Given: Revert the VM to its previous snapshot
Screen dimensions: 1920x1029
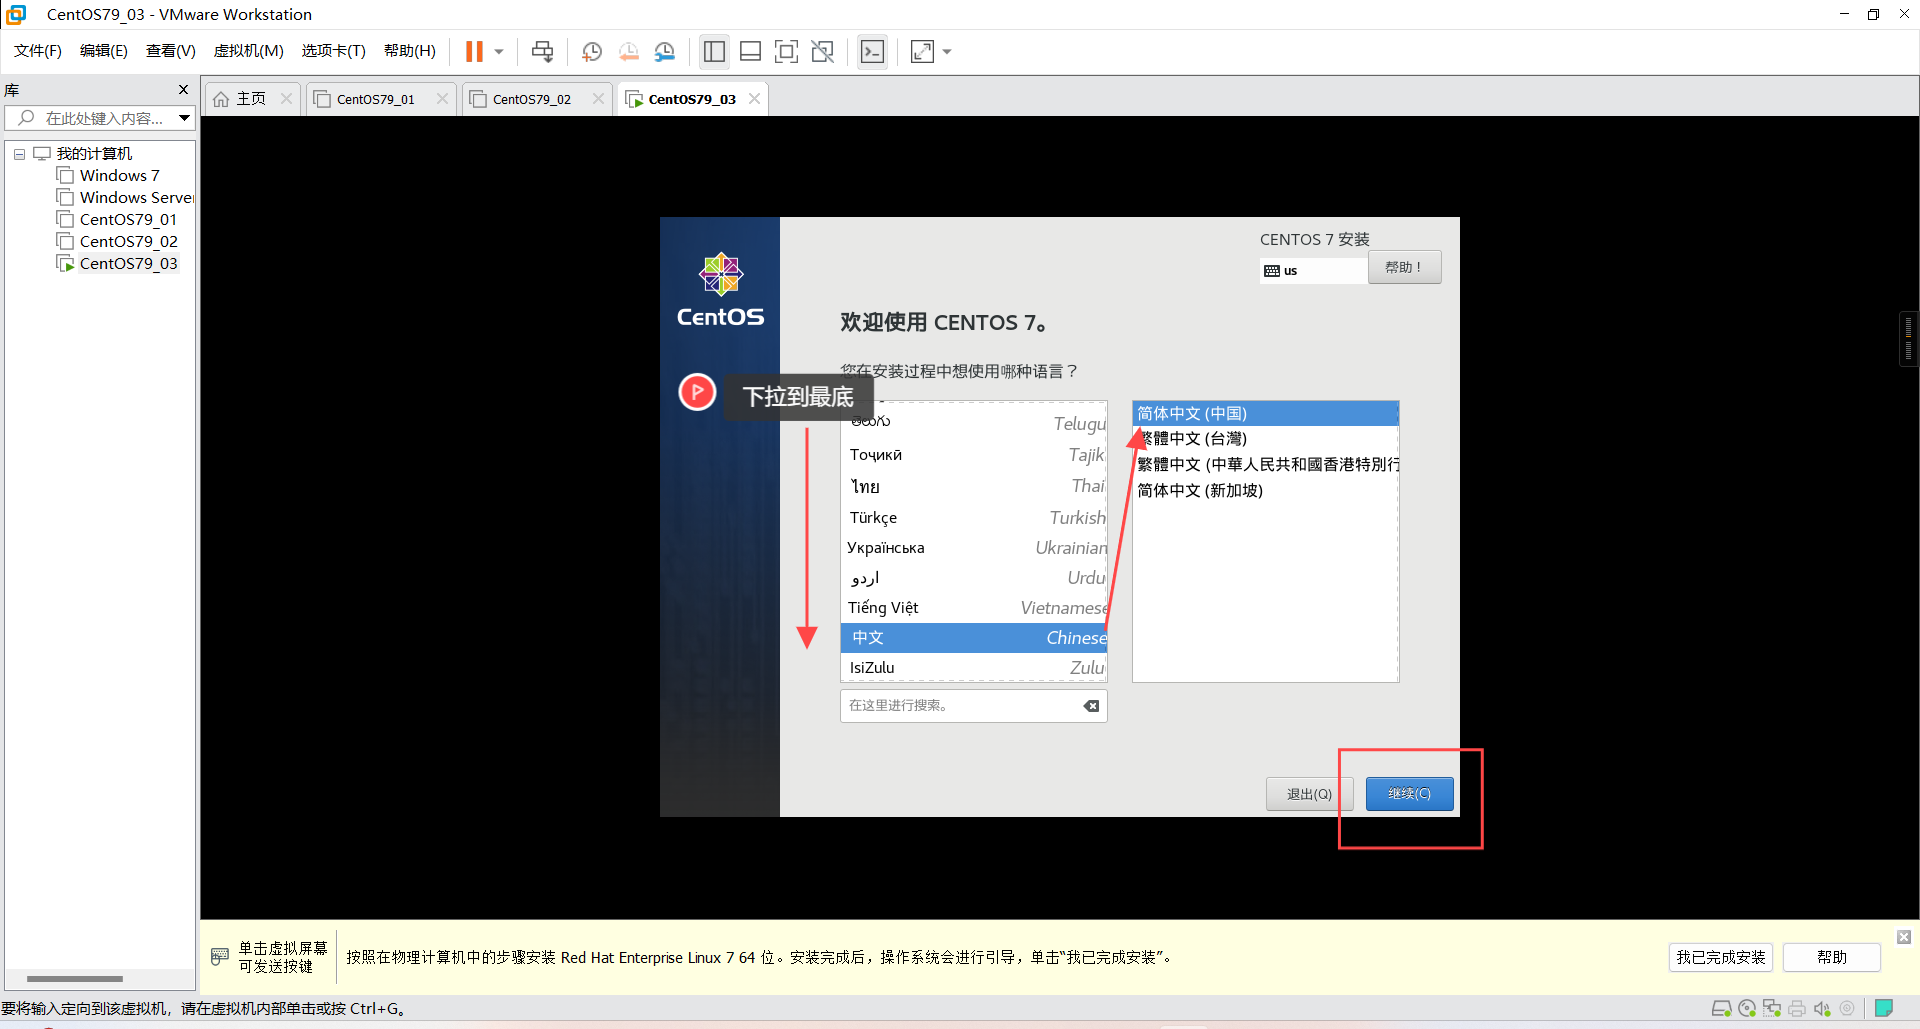Looking at the screenshot, I should (629, 52).
